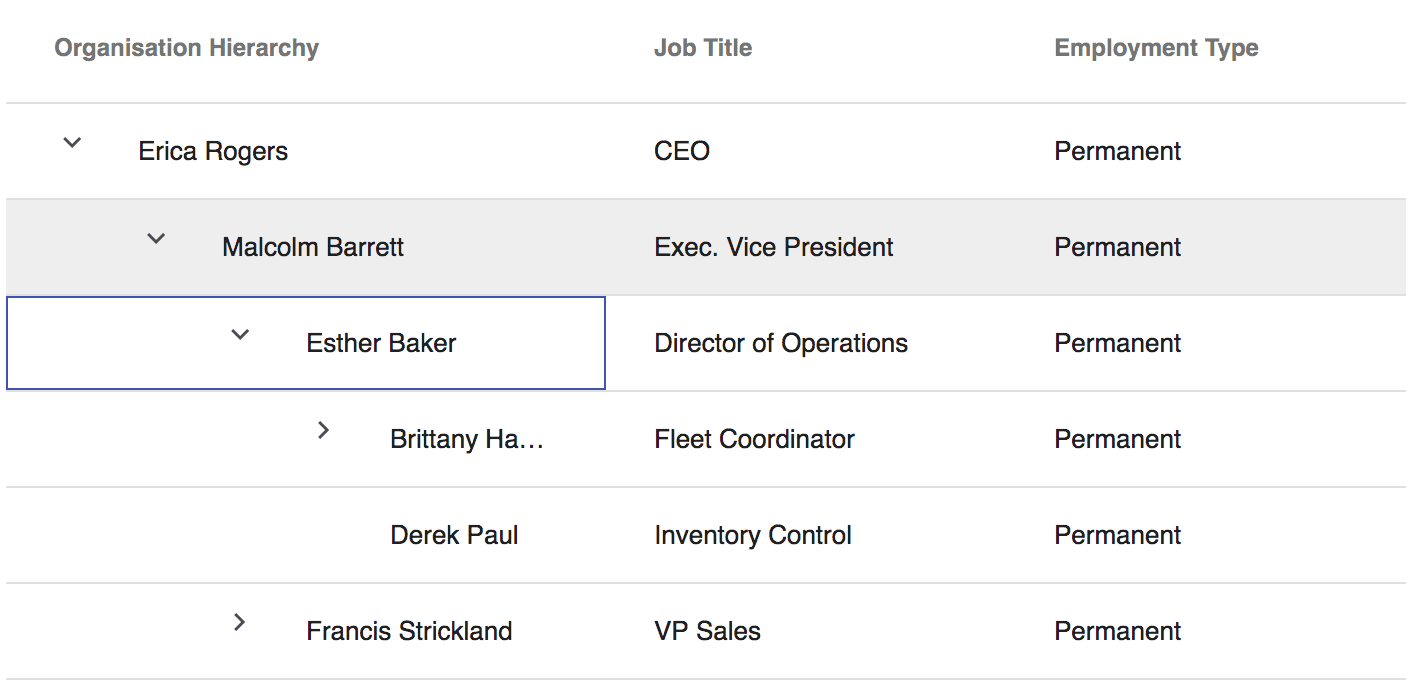Click the Fleet Coordinator cell
Viewport: 1414px width, 690px height.
click(754, 439)
